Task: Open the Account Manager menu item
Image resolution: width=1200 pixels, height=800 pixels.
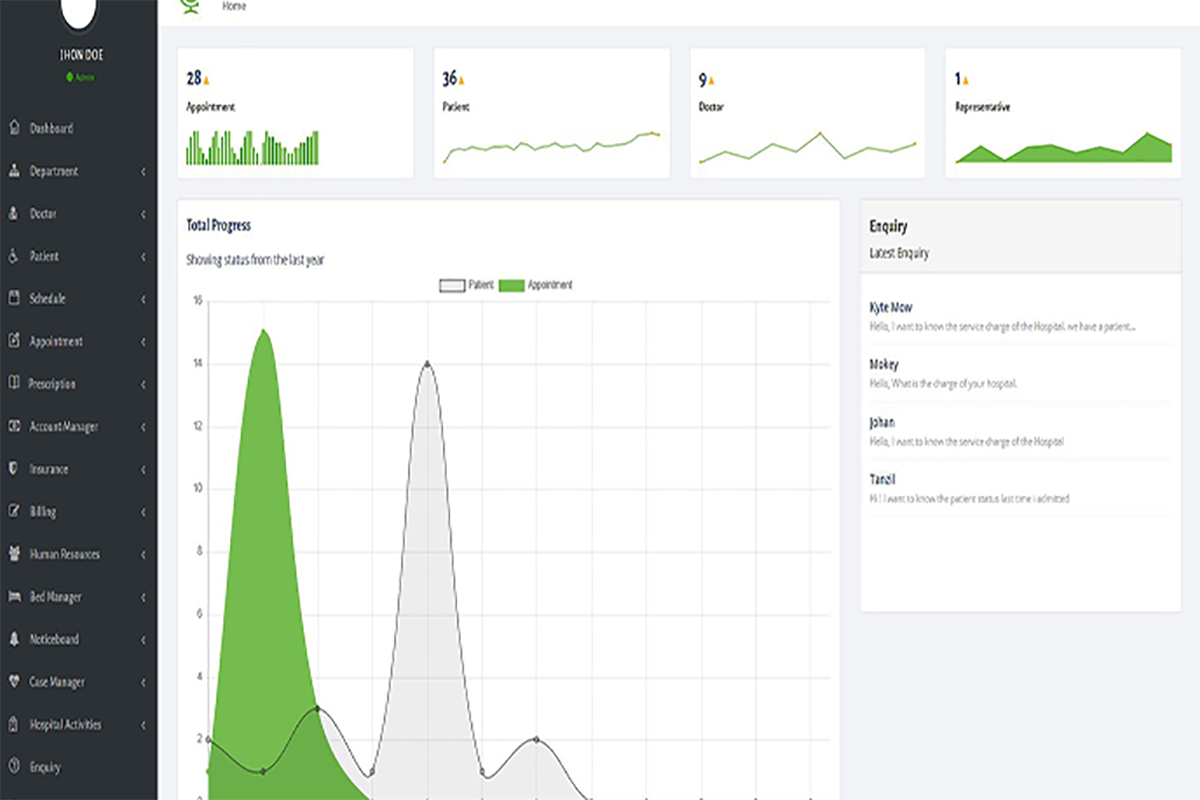Action: pyautogui.click(x=64, y=427)
